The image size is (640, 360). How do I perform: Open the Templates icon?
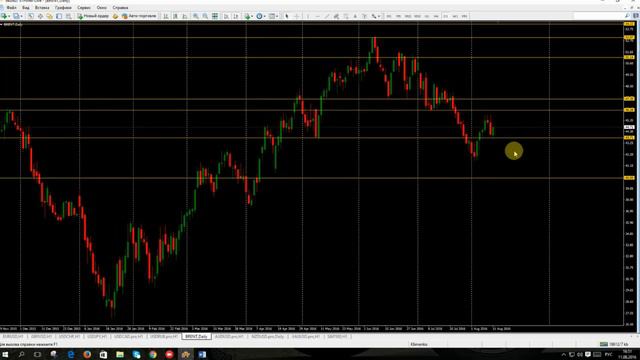[x=271, y=16]
